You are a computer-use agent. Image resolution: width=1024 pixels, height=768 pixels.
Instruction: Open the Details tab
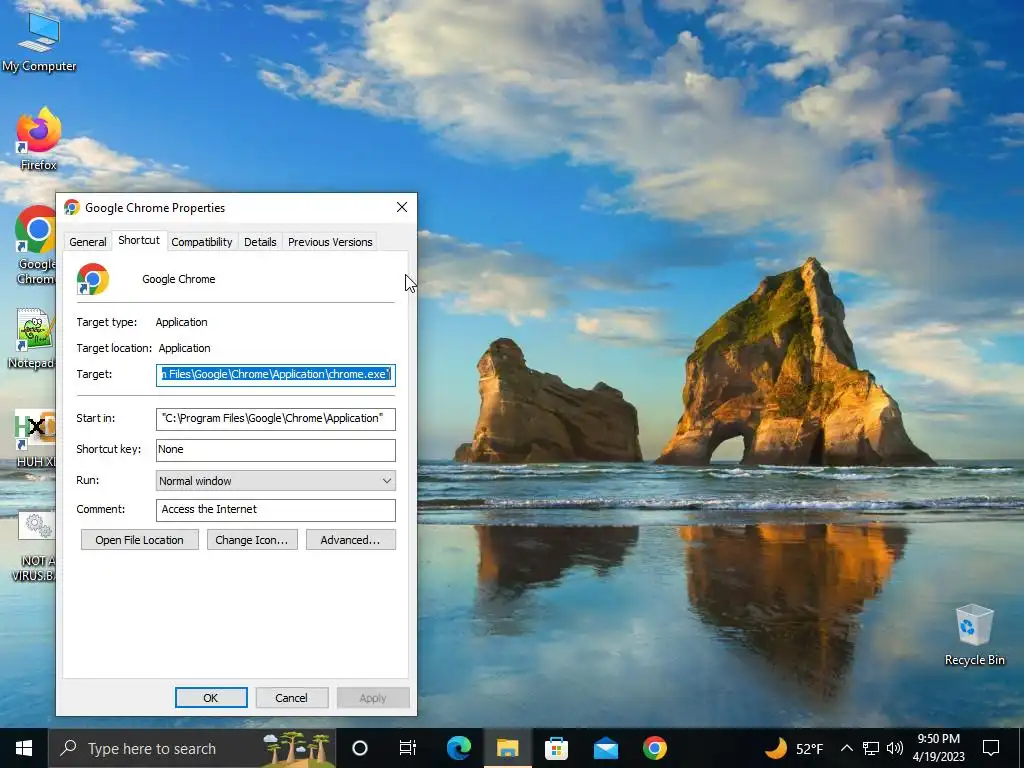click(x=260, y=242)
